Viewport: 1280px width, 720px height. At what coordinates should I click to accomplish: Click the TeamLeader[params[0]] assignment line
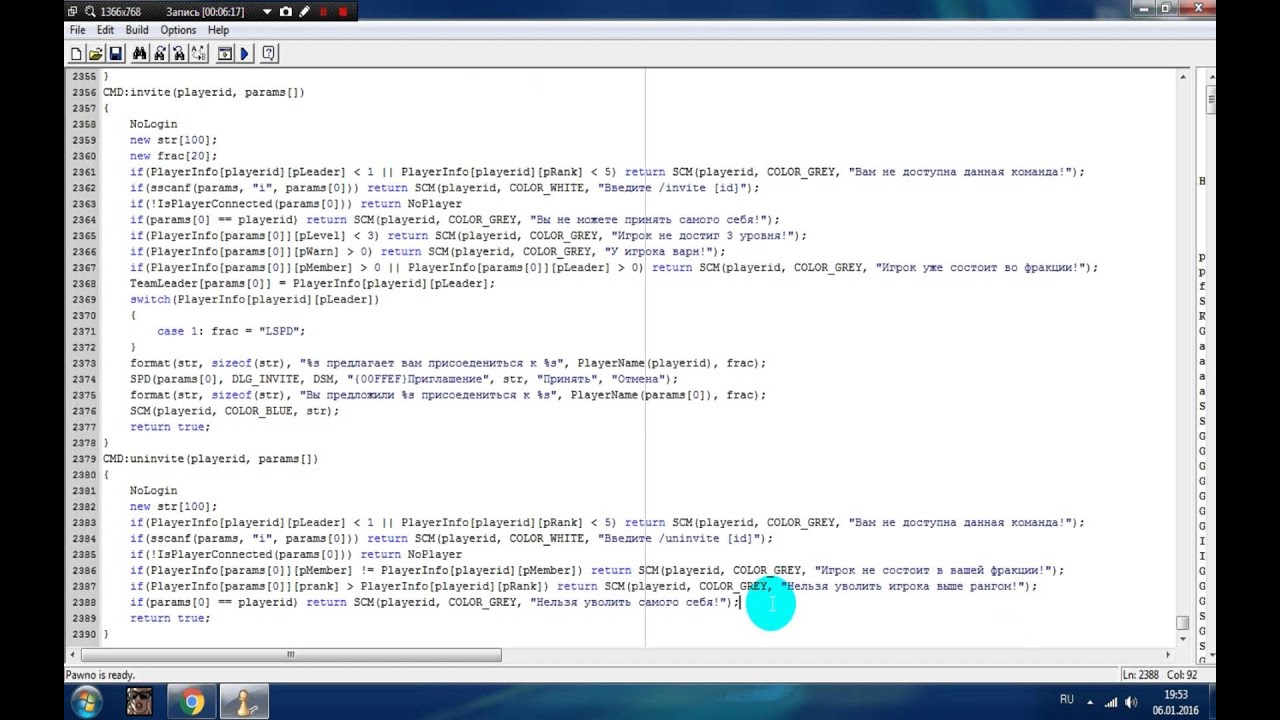coord(312,283)
